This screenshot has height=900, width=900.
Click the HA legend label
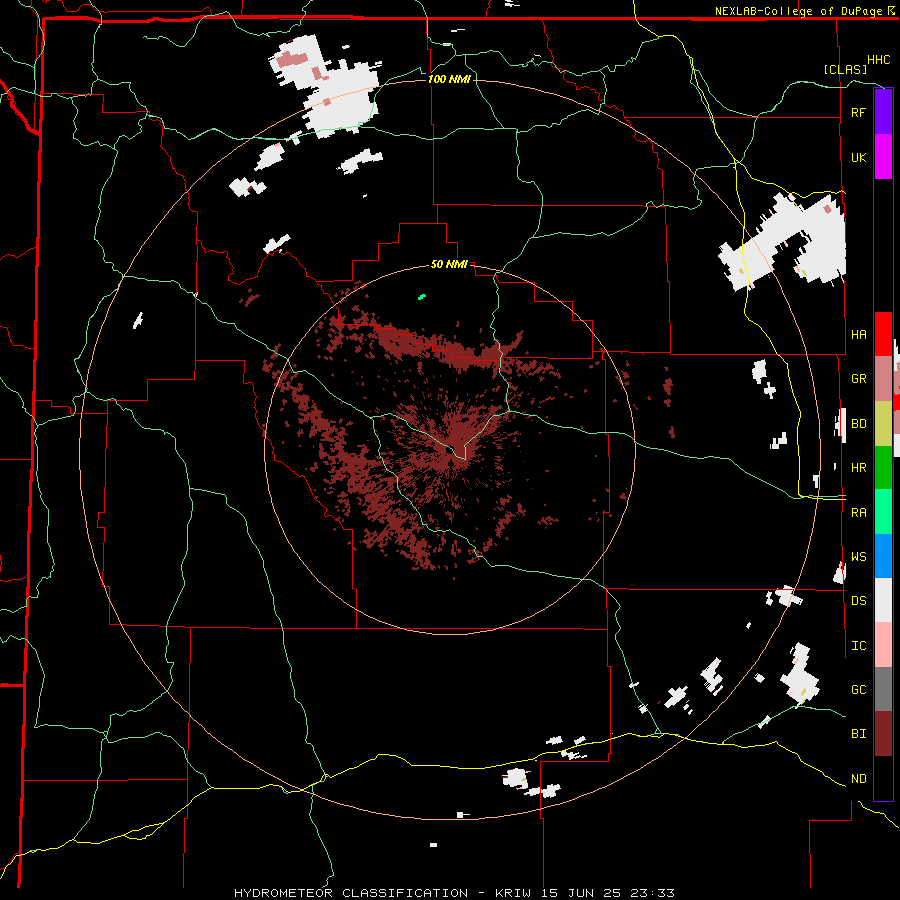(x=858, y=334)
